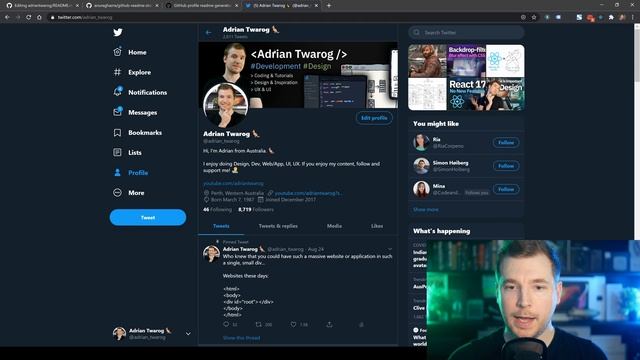The height and width of the screenshot is (360, 640).
Task: Switch to the Likes tab
Action: pos(377,226)
